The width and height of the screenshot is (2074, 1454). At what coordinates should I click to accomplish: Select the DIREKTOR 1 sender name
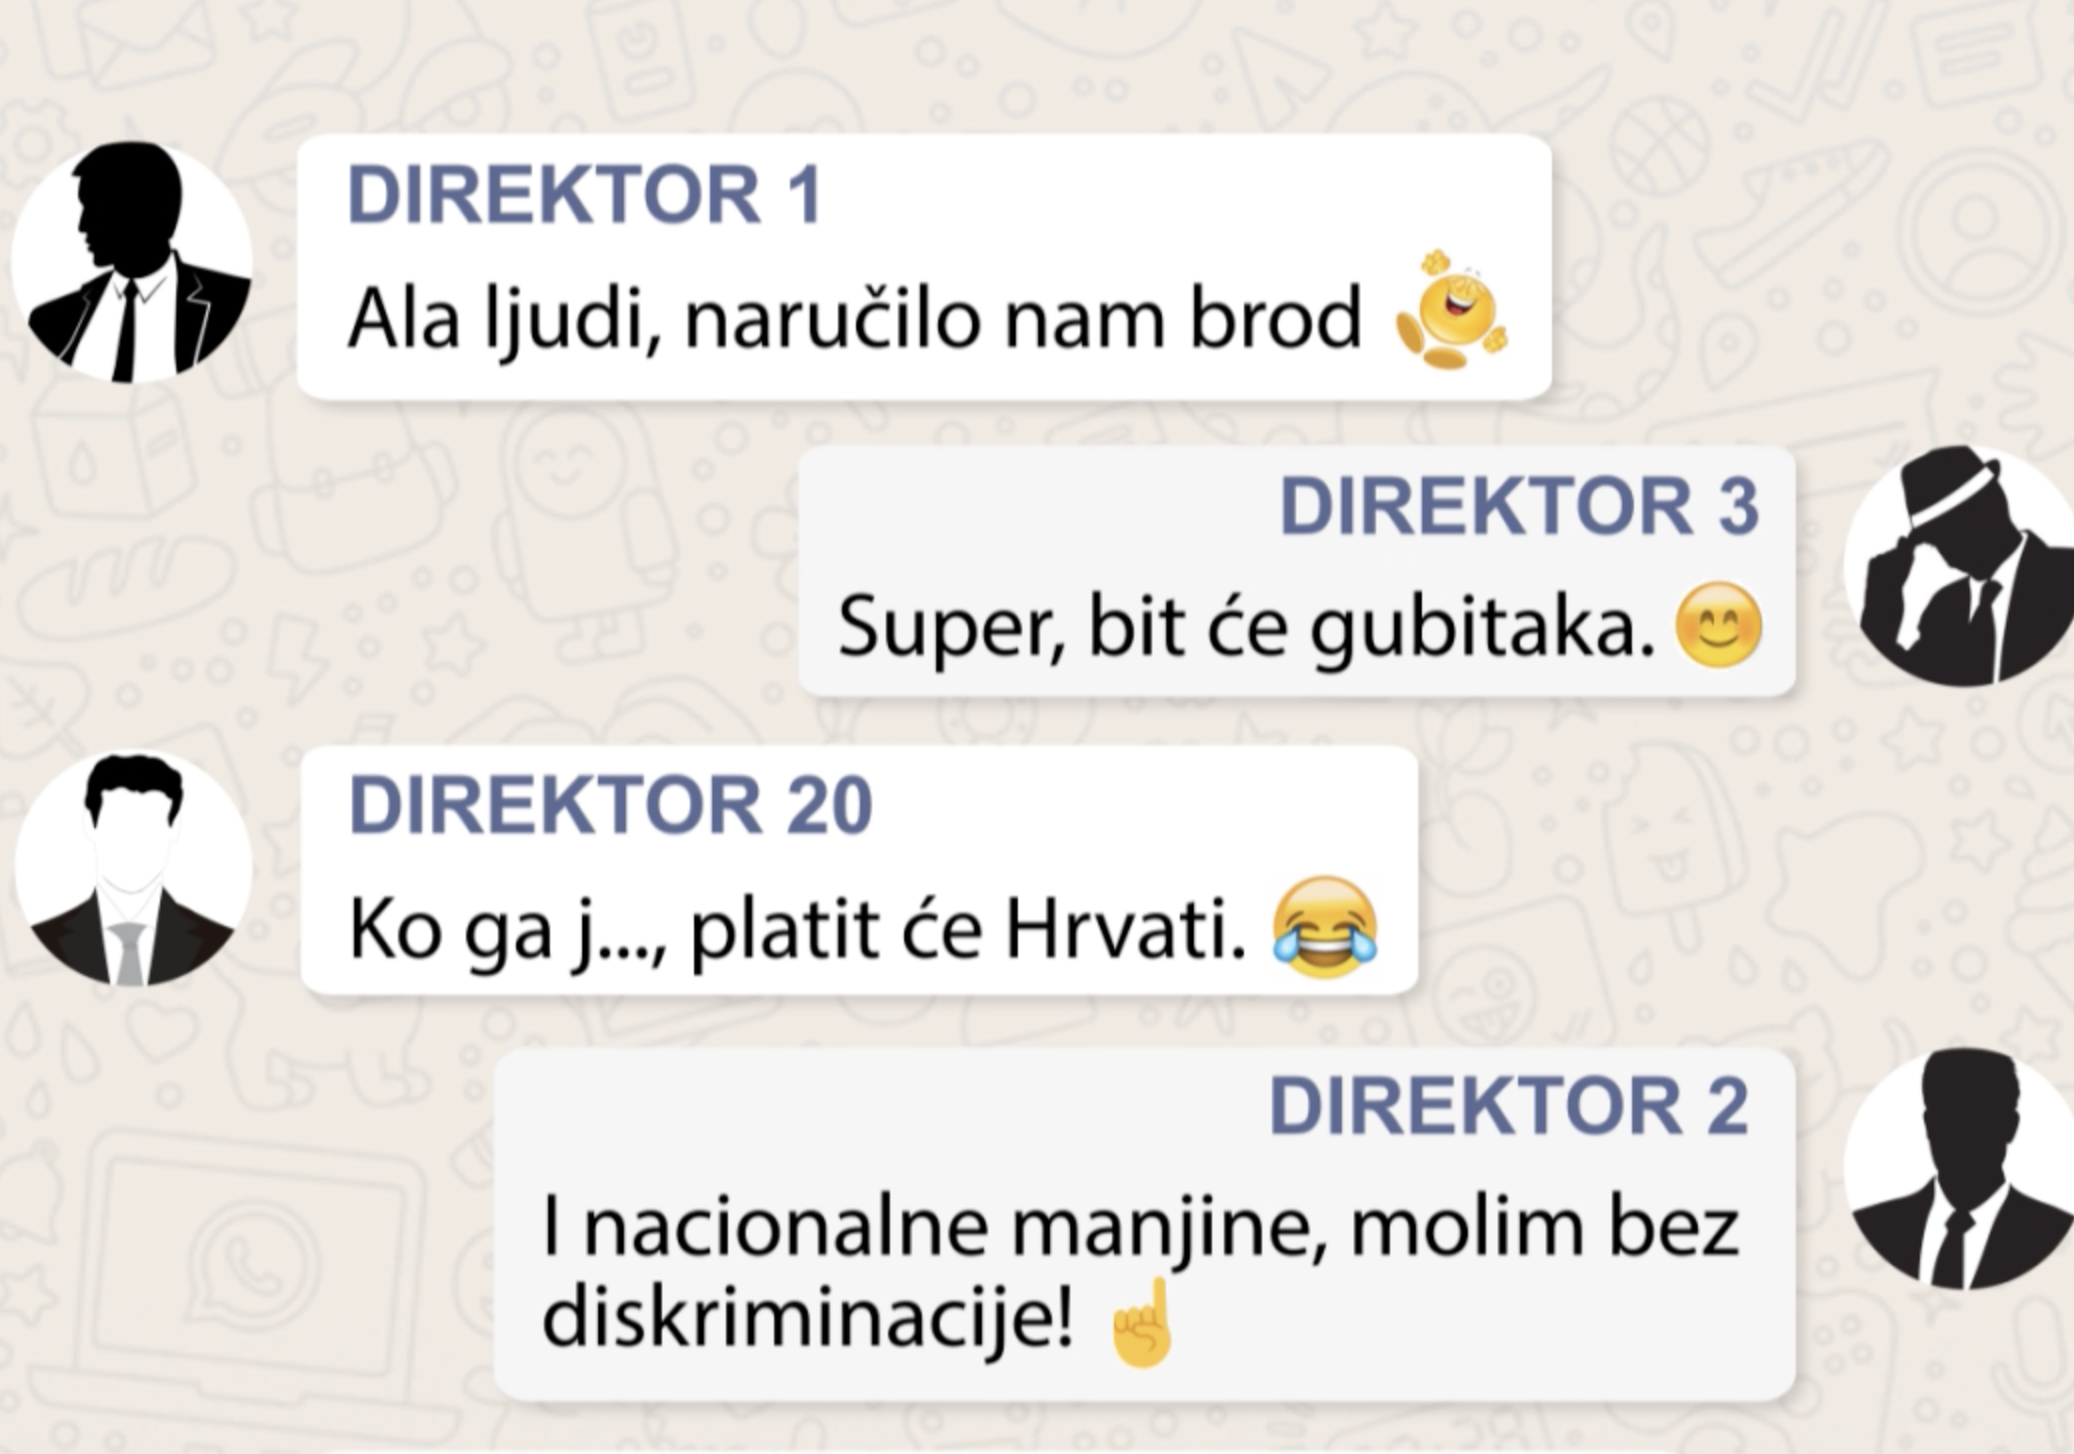coord(584,196)
